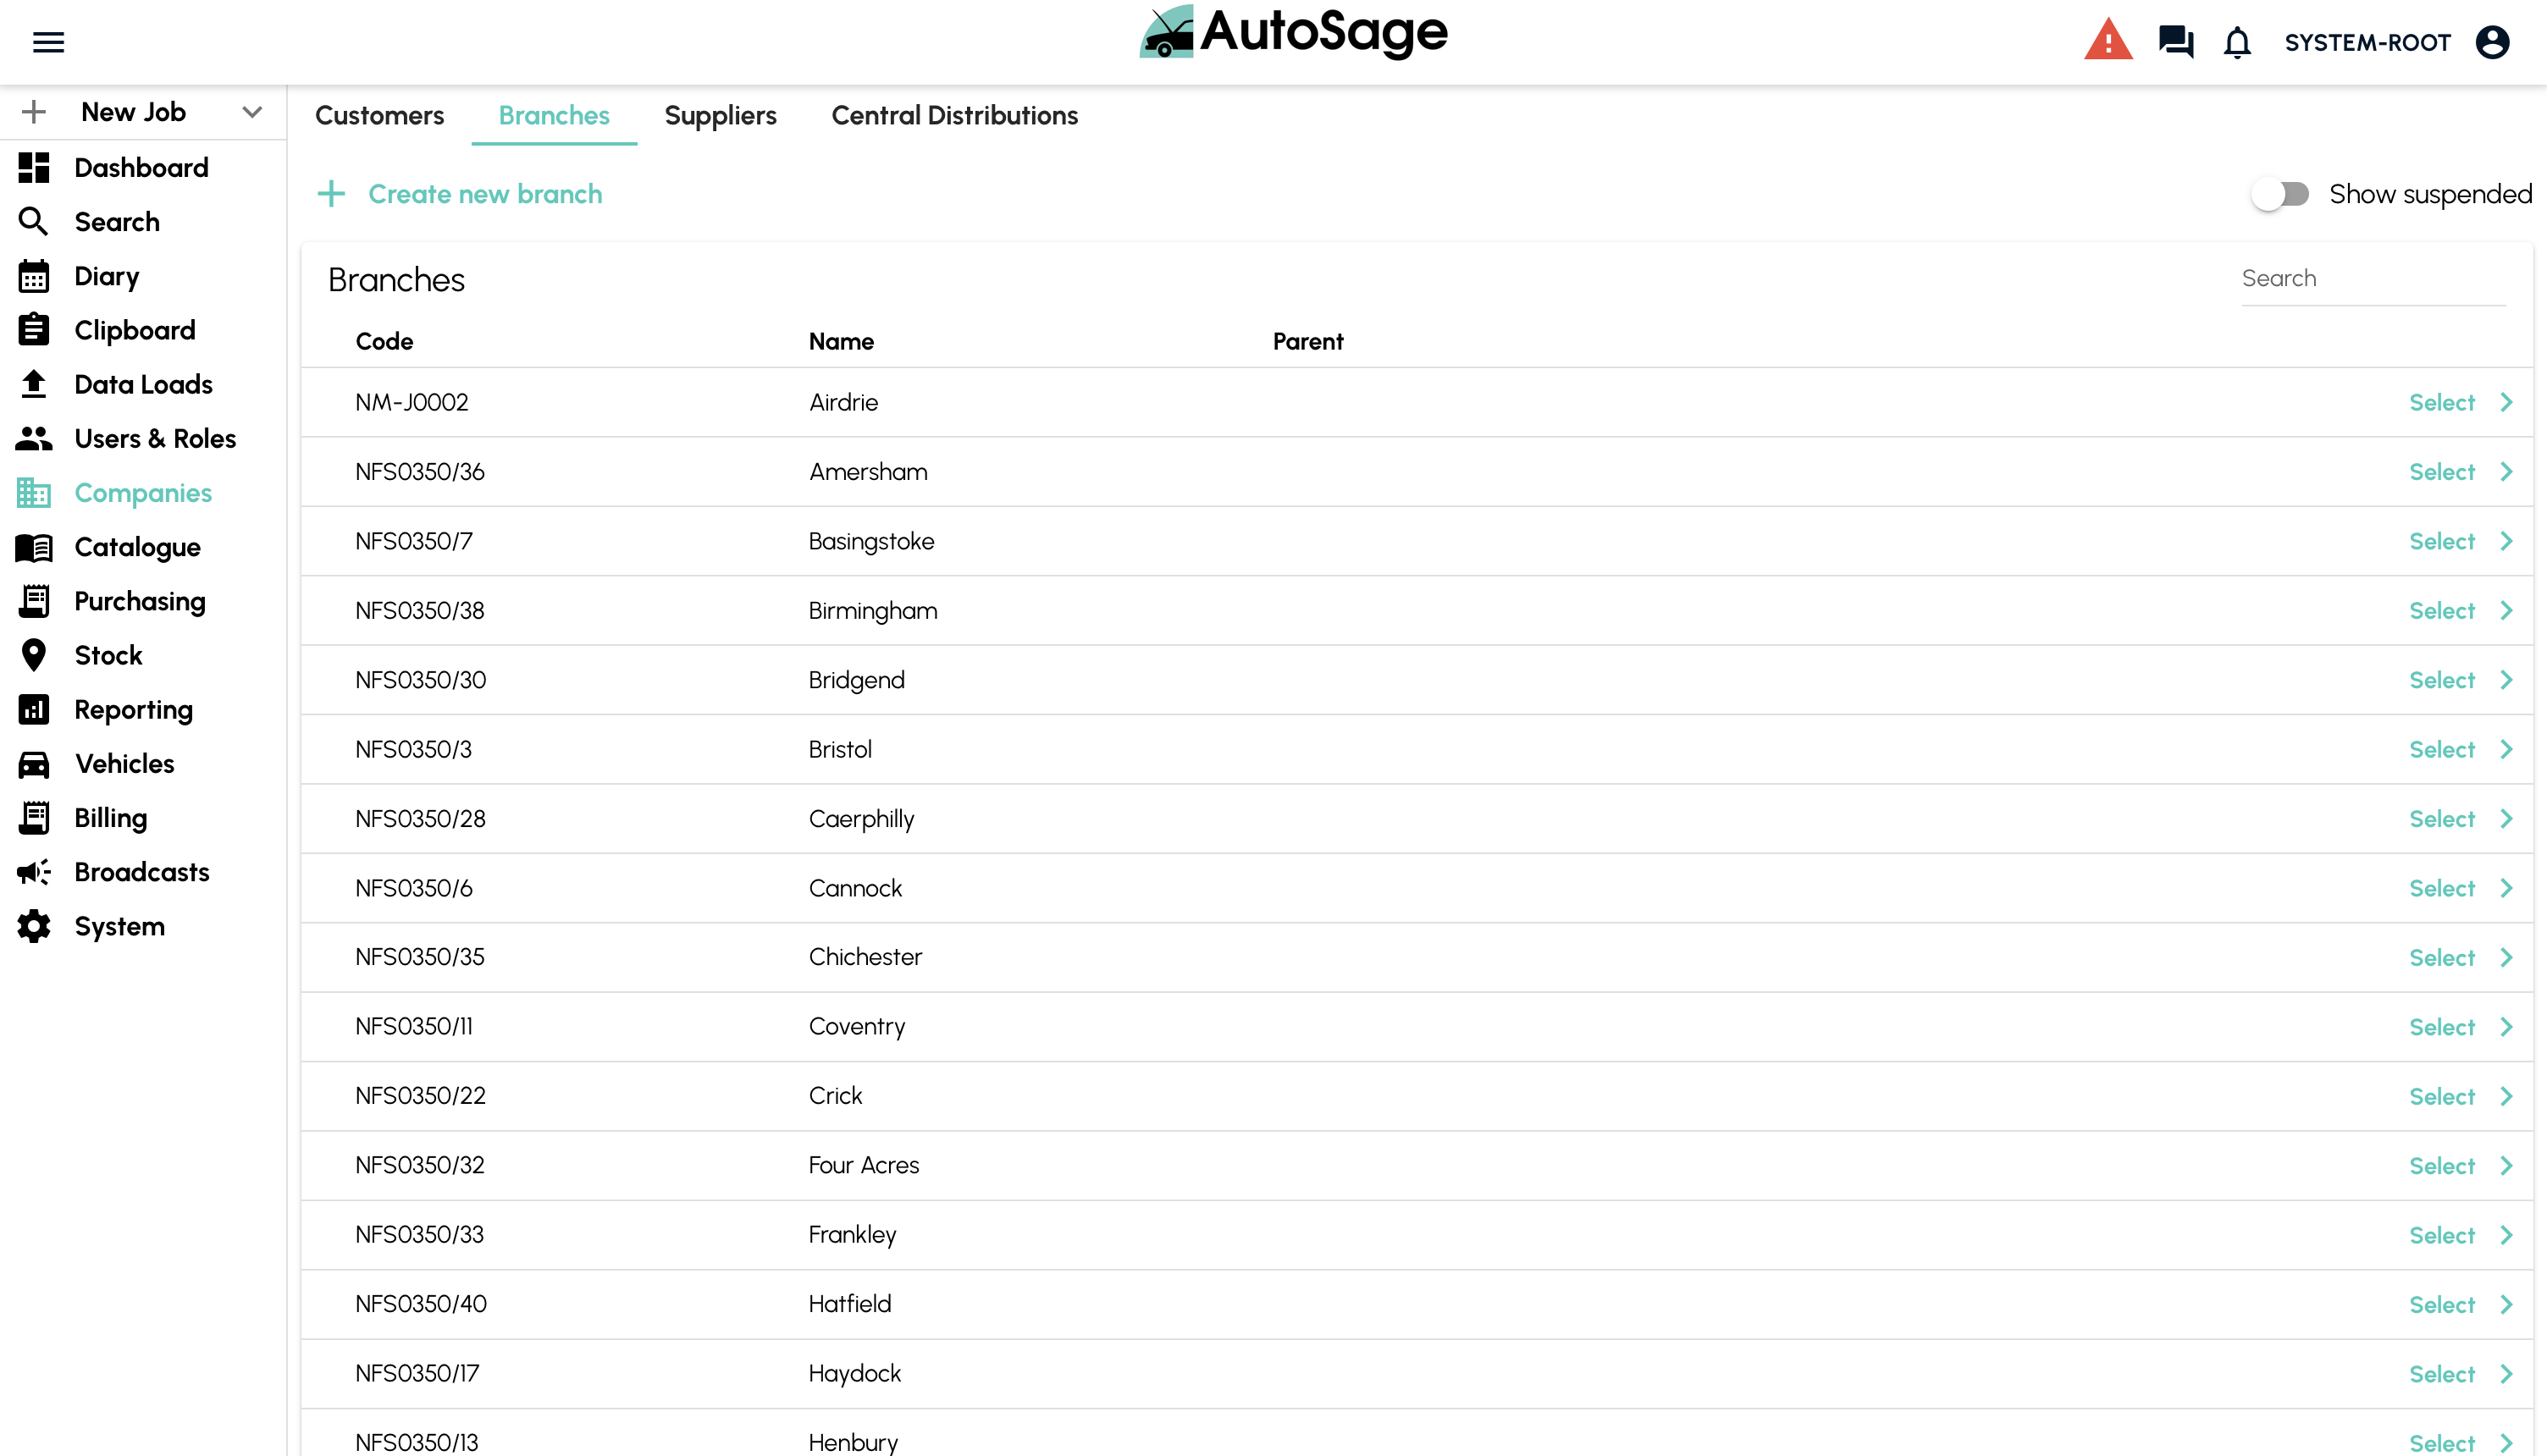This screenshot has width=2547, height=1456.
Task: Open the notifications bell icon
Action: tap(2237, 43)
